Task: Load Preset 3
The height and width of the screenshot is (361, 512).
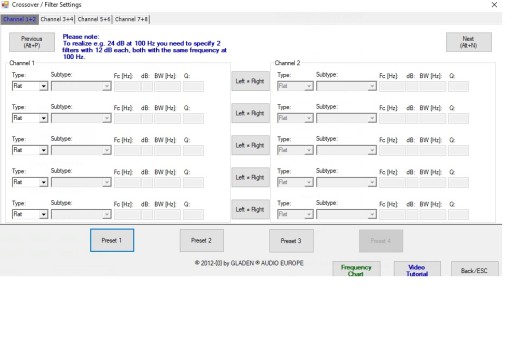Action: click(x=291, y=241)
